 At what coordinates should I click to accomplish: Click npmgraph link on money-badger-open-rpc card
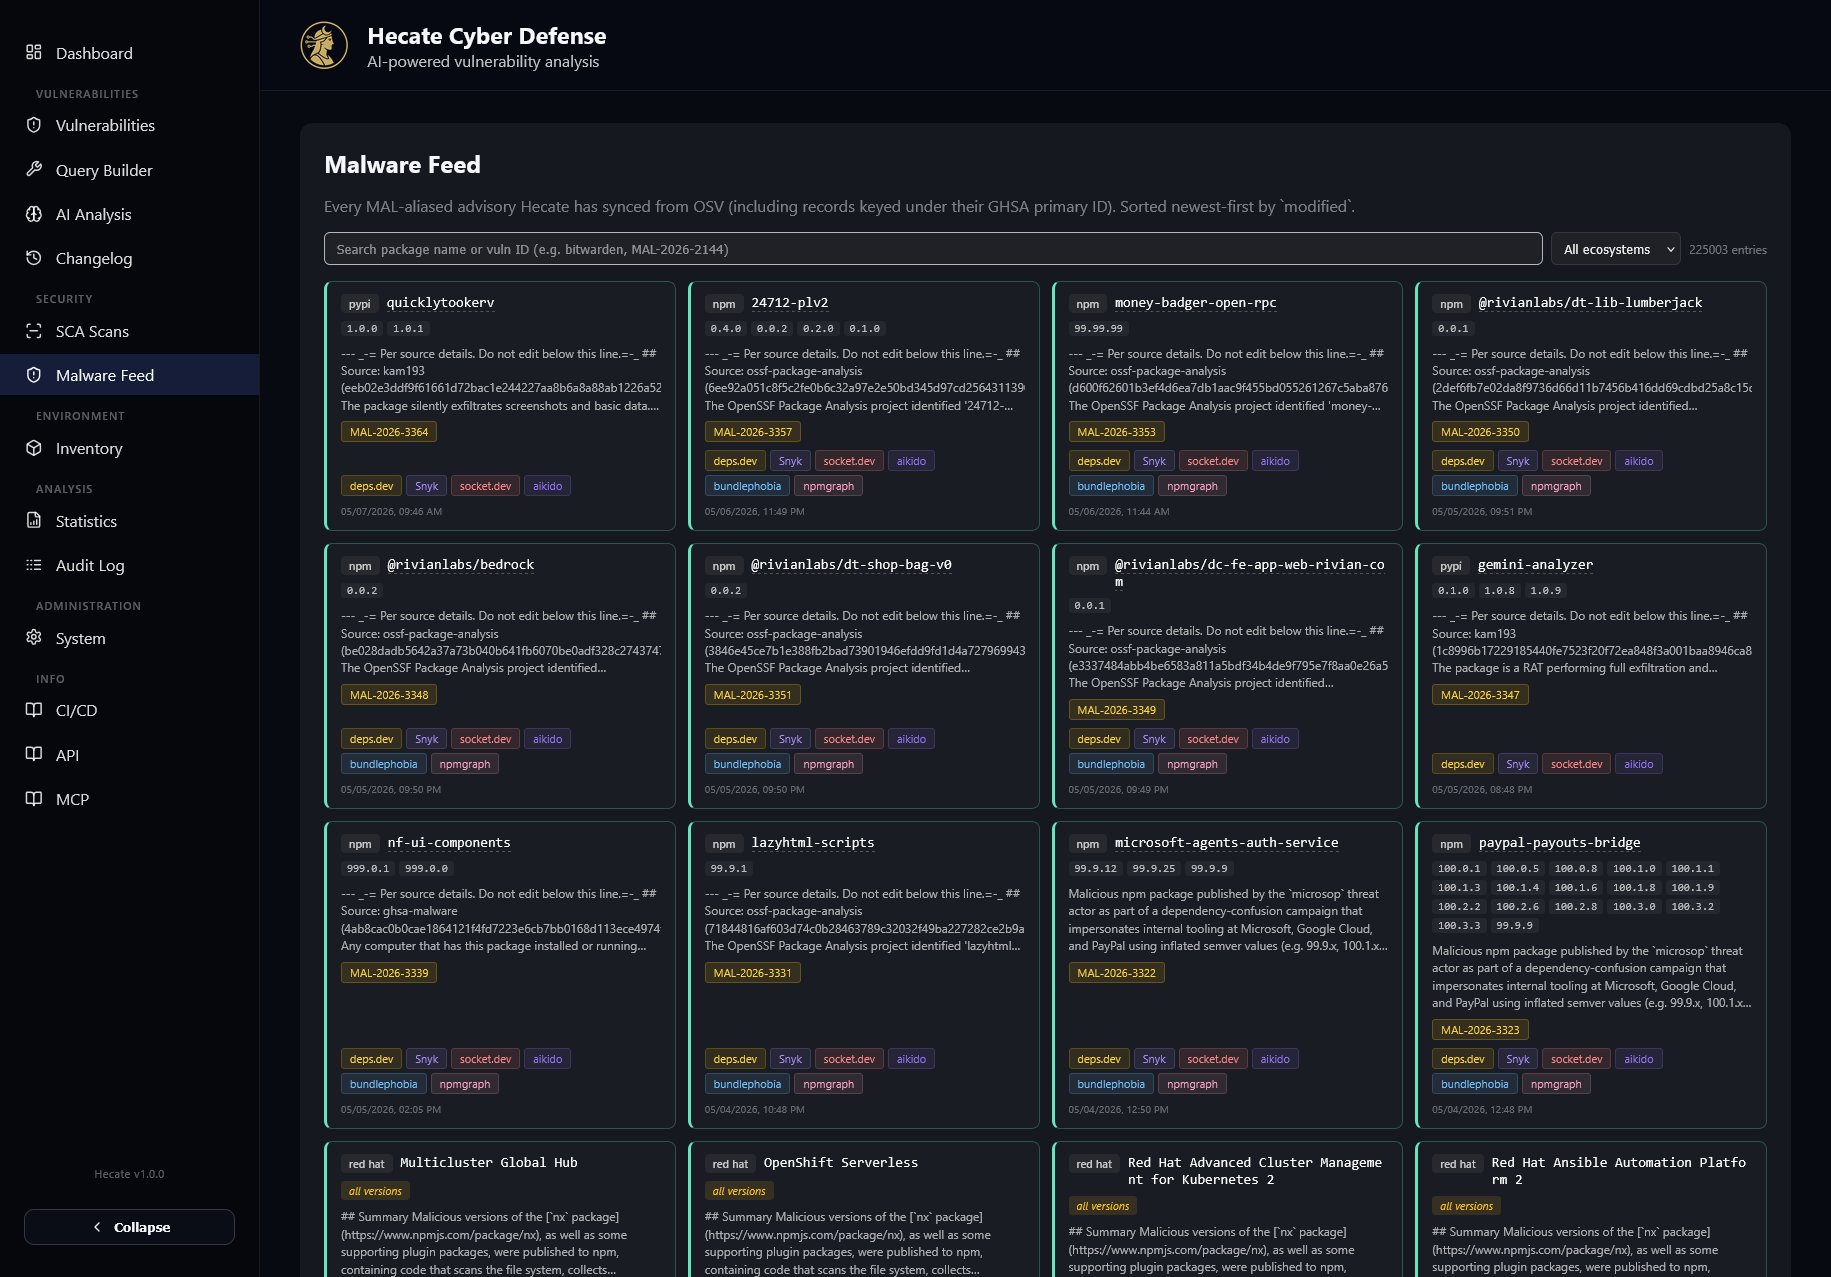1192,486
